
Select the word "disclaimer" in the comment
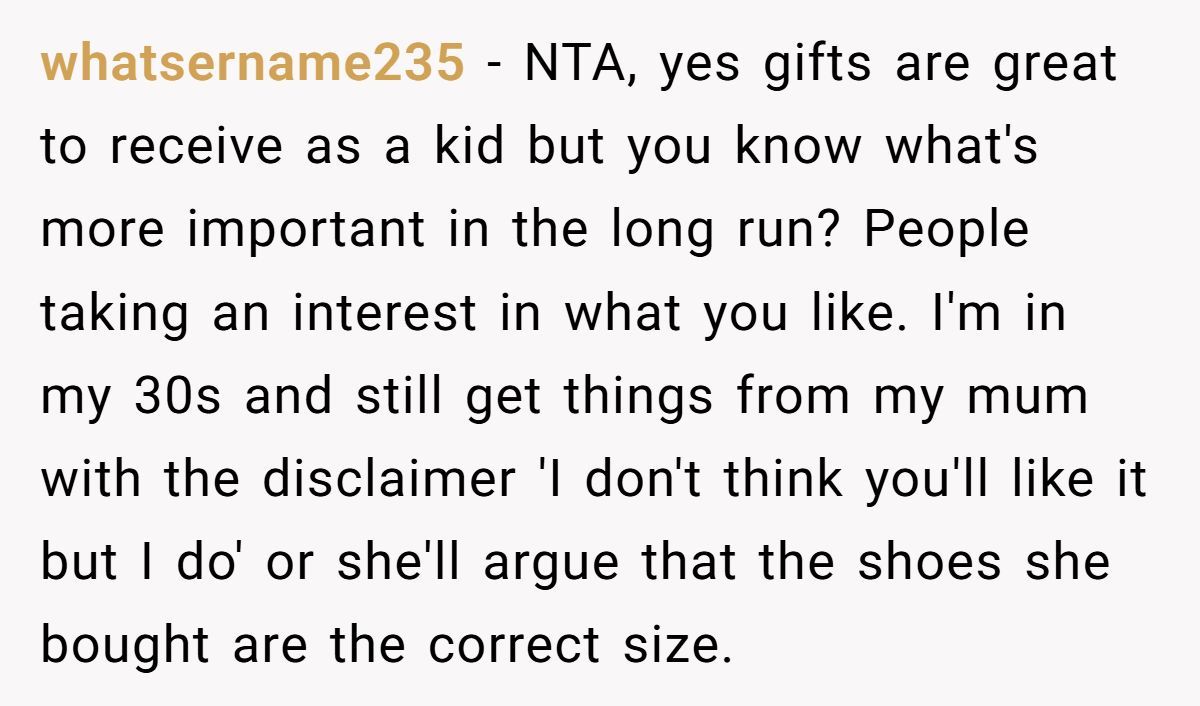coord(388,480)
